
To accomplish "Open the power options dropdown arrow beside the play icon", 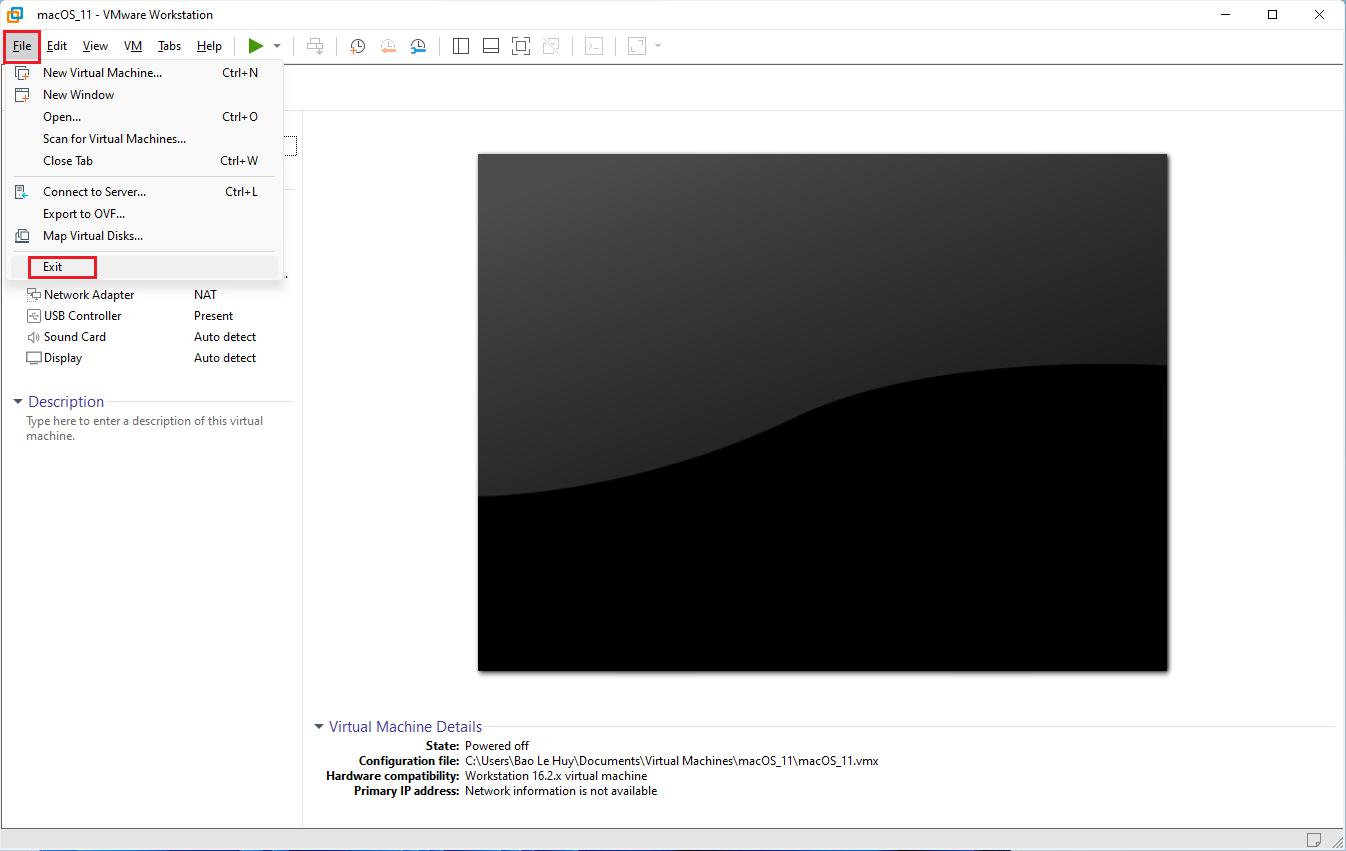I will [277, 46].
